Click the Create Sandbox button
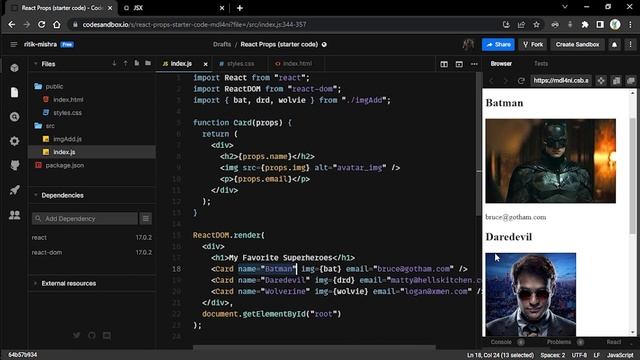 (578, 44)
